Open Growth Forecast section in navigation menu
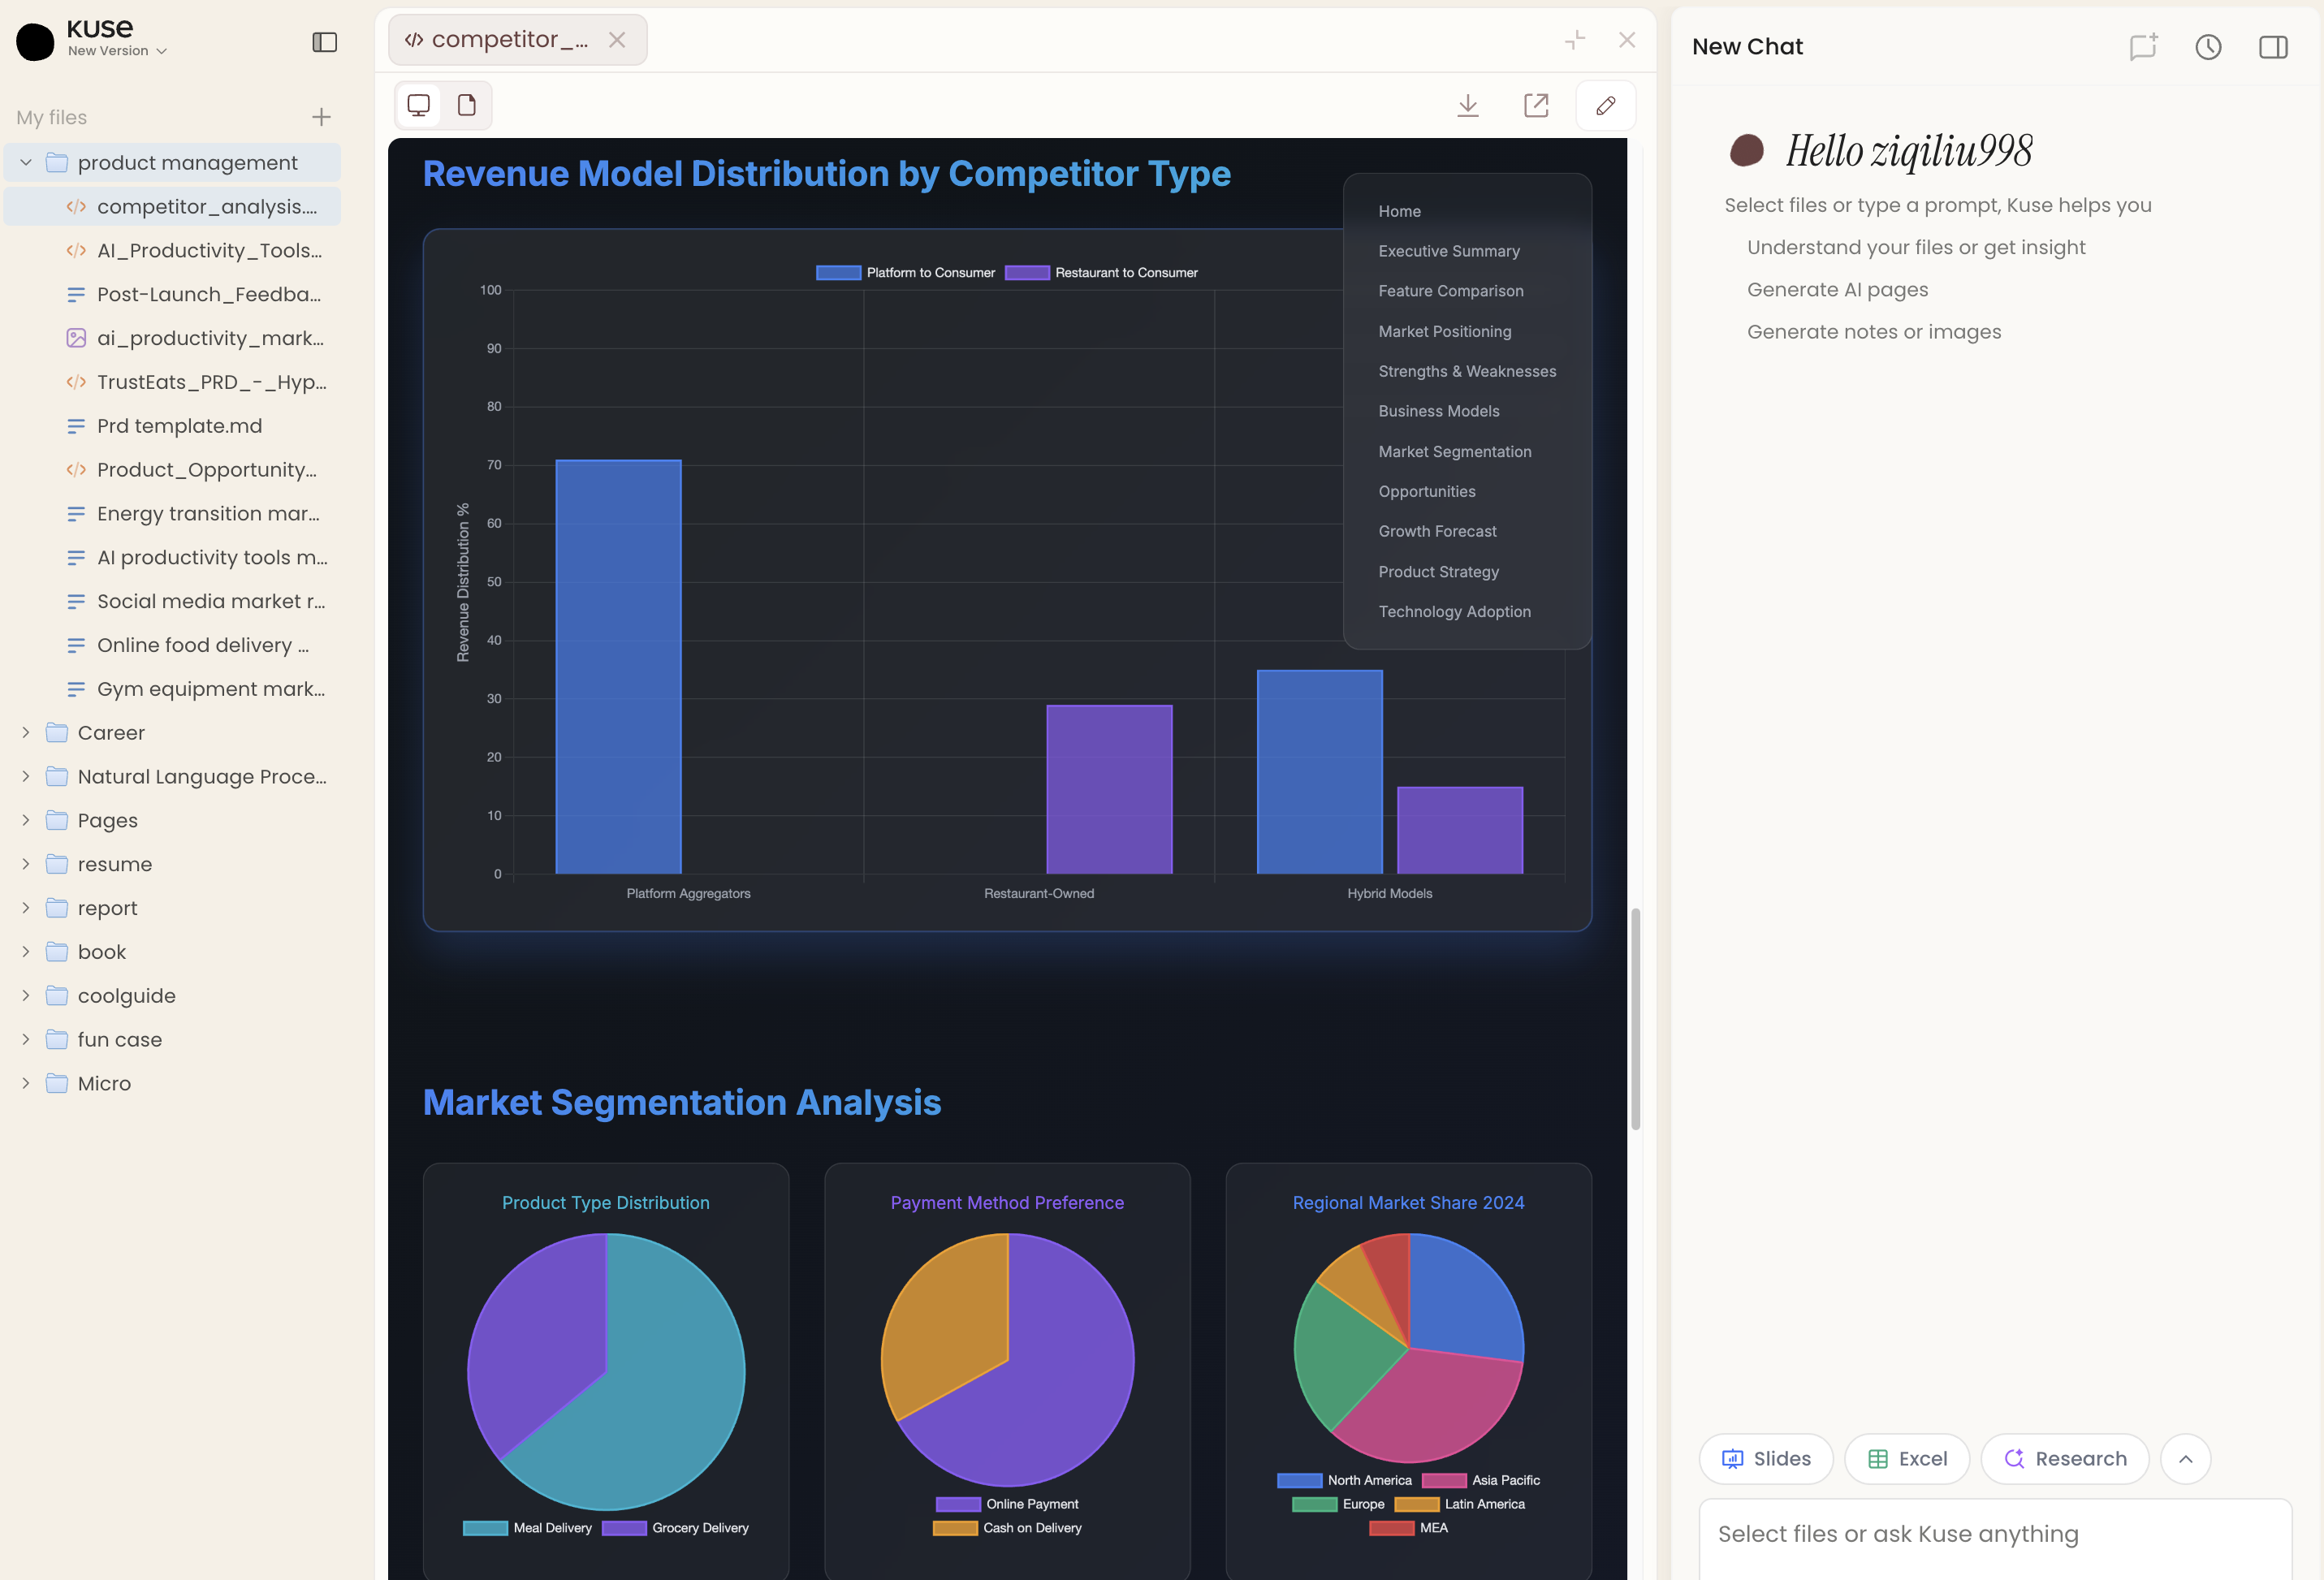This screenshot has width=2324, height=1580. click(1437, 531)
